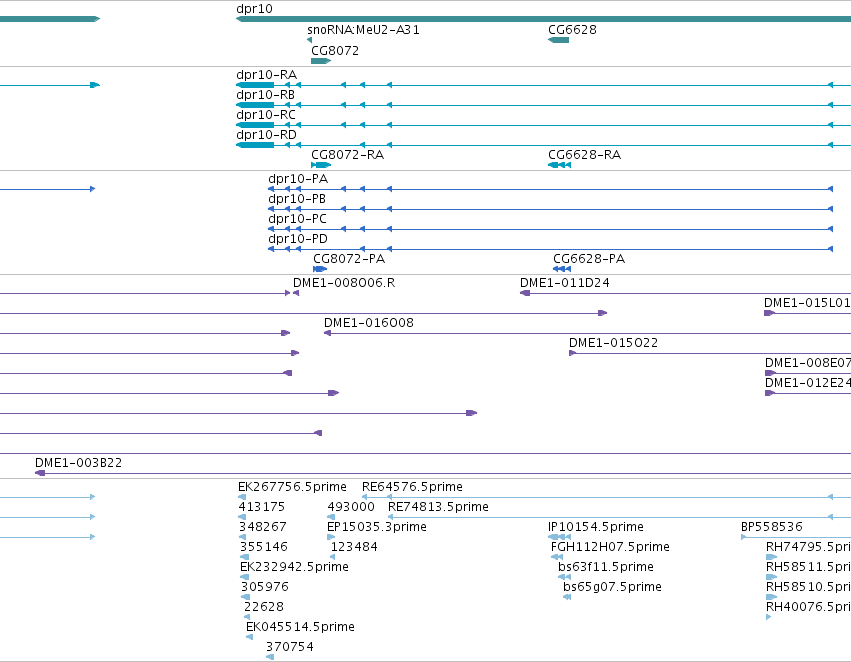Select the BP558536 EST label

pyautogui.click(x=772, y=527)
